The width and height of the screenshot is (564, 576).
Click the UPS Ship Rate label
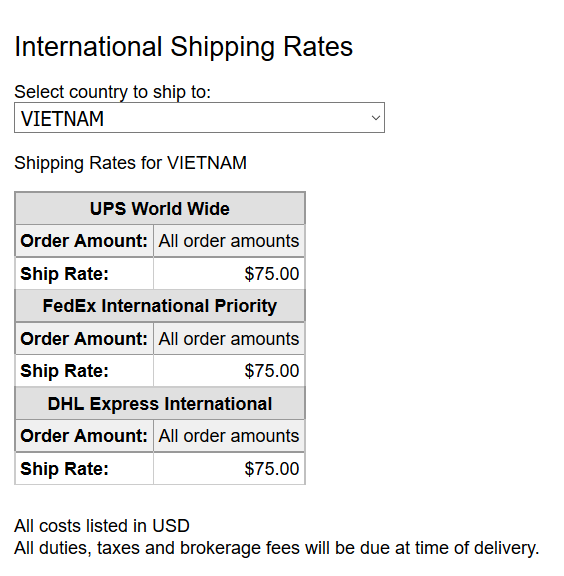click(x=65, y=274)
